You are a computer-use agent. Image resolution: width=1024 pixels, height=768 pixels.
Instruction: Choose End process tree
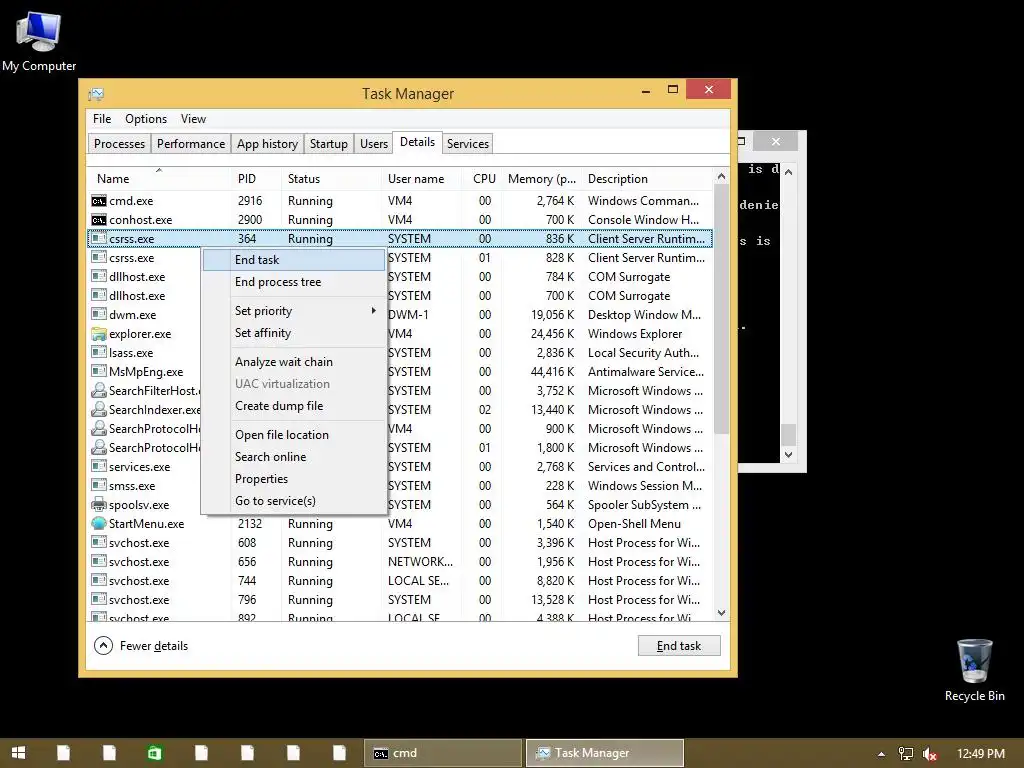point(294,282)
